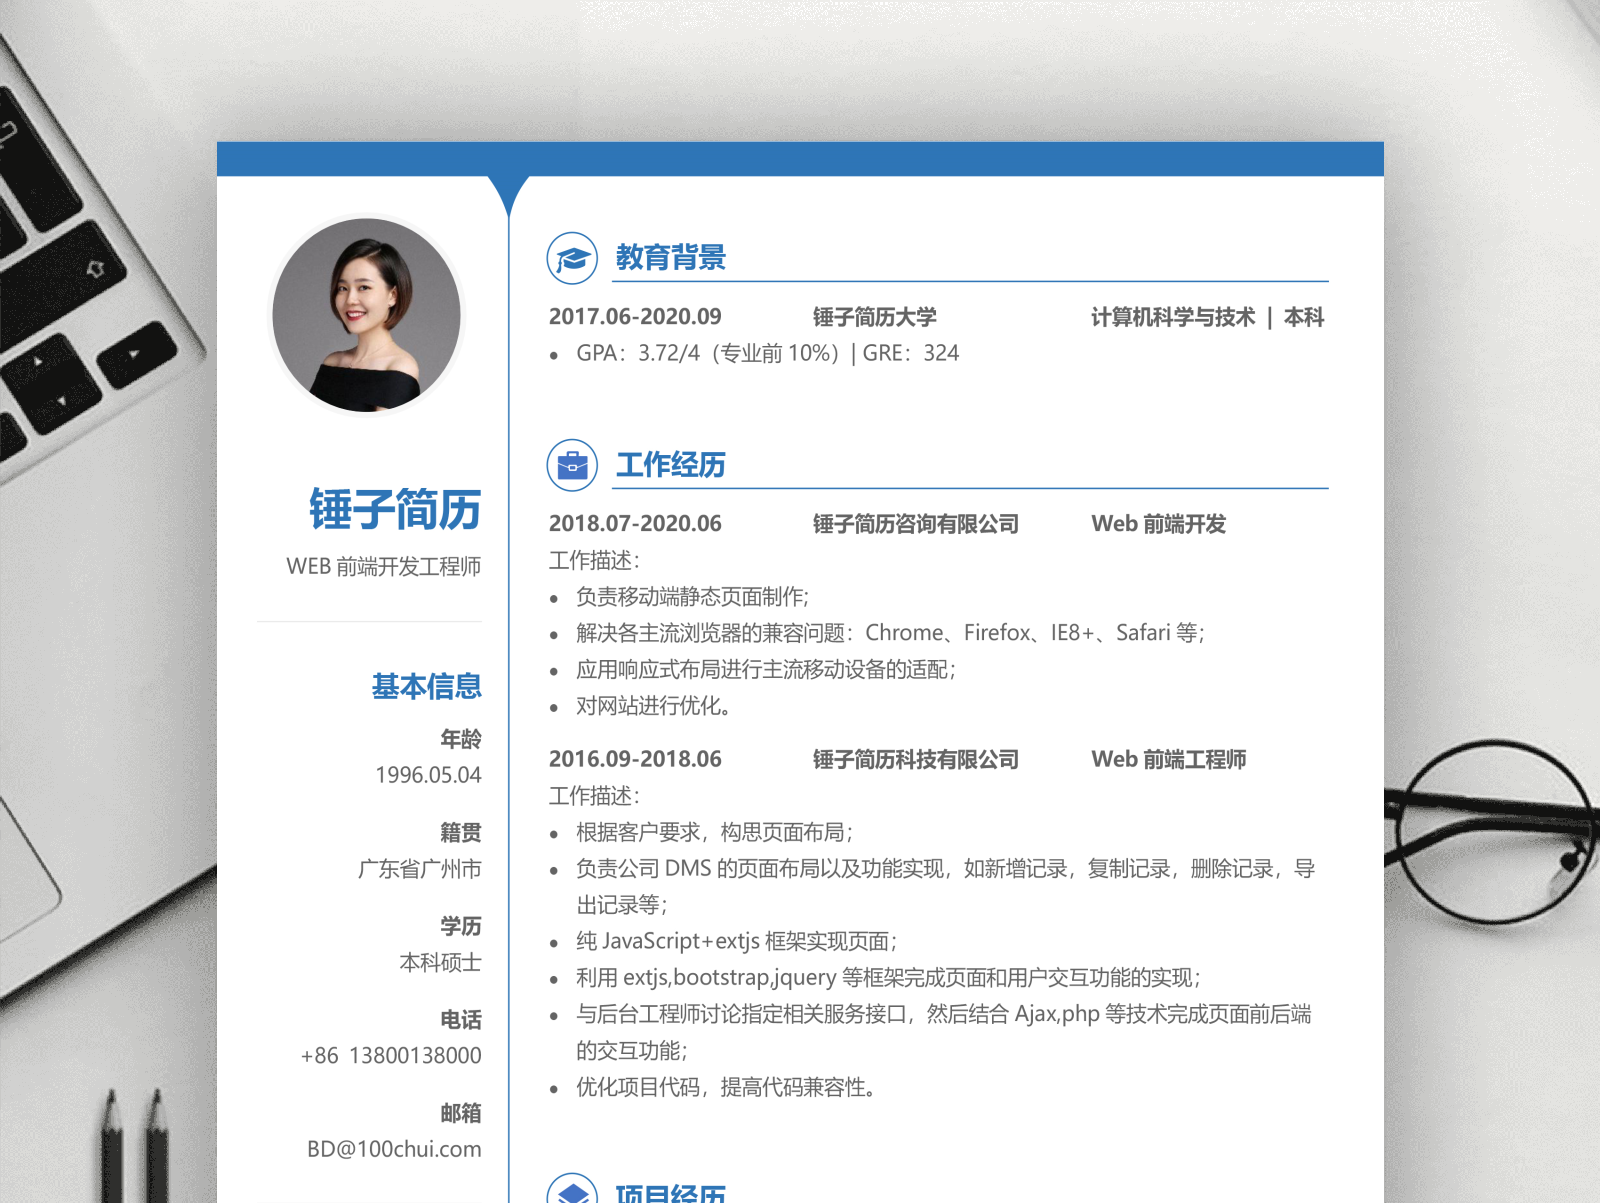Click bullet 纯 JavaScript+extjs 框架实现页面
This screenshot has width=1600, height=1203.
[x=736, y=941]
